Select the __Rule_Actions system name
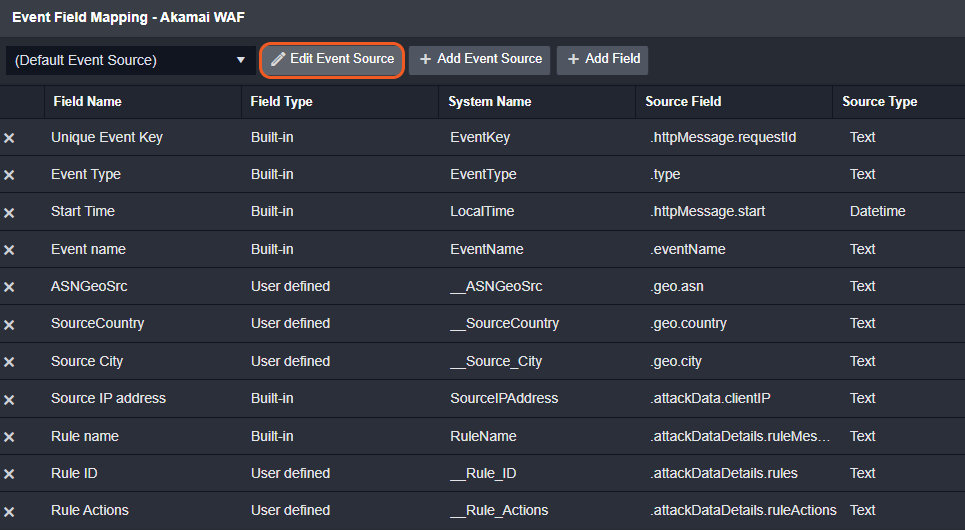This screenshot has width=965, height=530. click(x=499, y=510)
